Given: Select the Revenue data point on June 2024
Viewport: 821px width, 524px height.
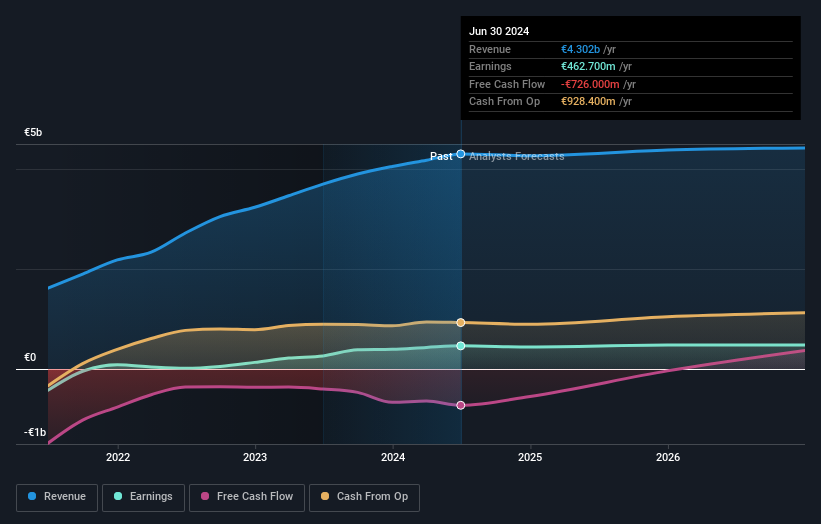Looking at the screenshot, I should click(x=461, y=154).
